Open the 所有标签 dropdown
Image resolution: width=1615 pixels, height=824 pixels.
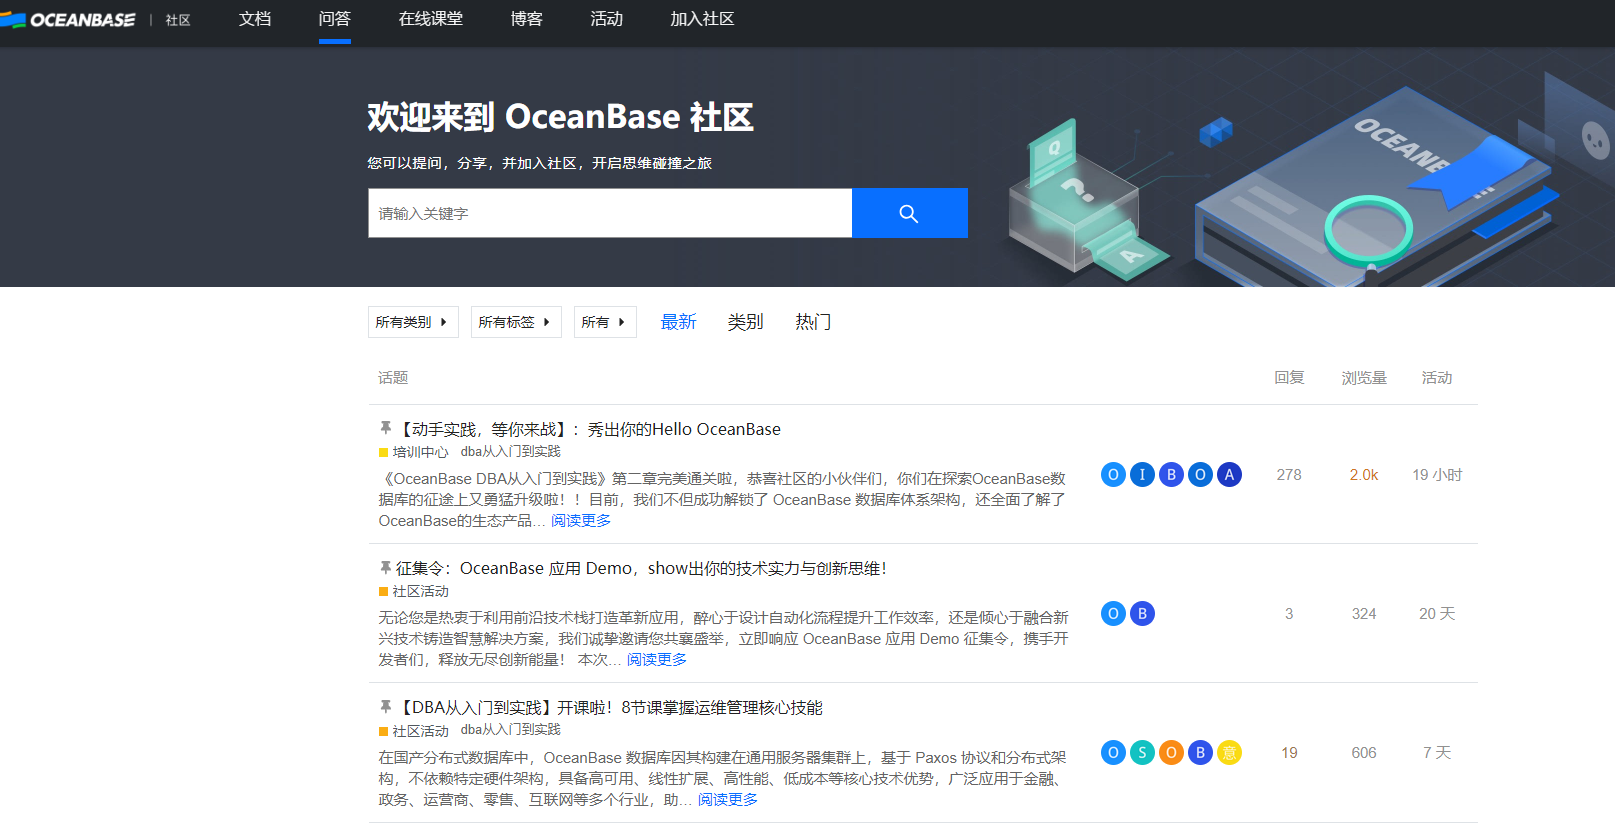pos(516,322)
